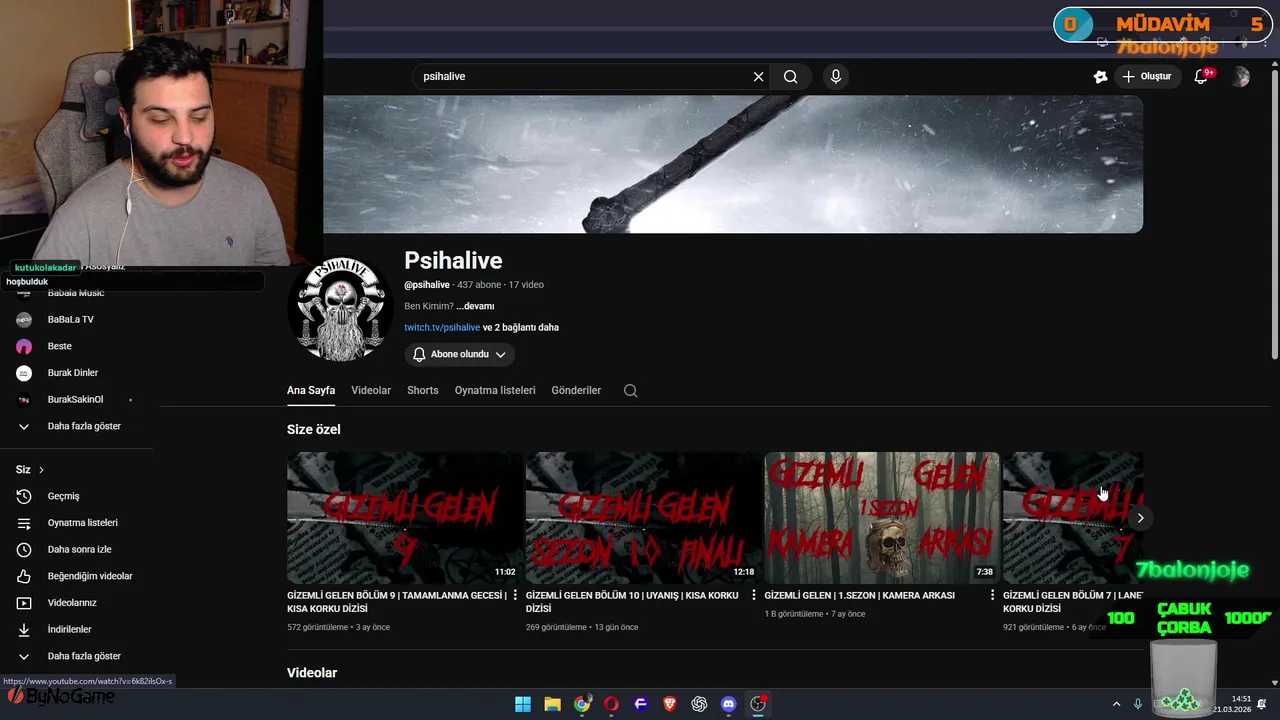Open the Sezon 1 Finali video thumbnail

(x=643, y=518)
